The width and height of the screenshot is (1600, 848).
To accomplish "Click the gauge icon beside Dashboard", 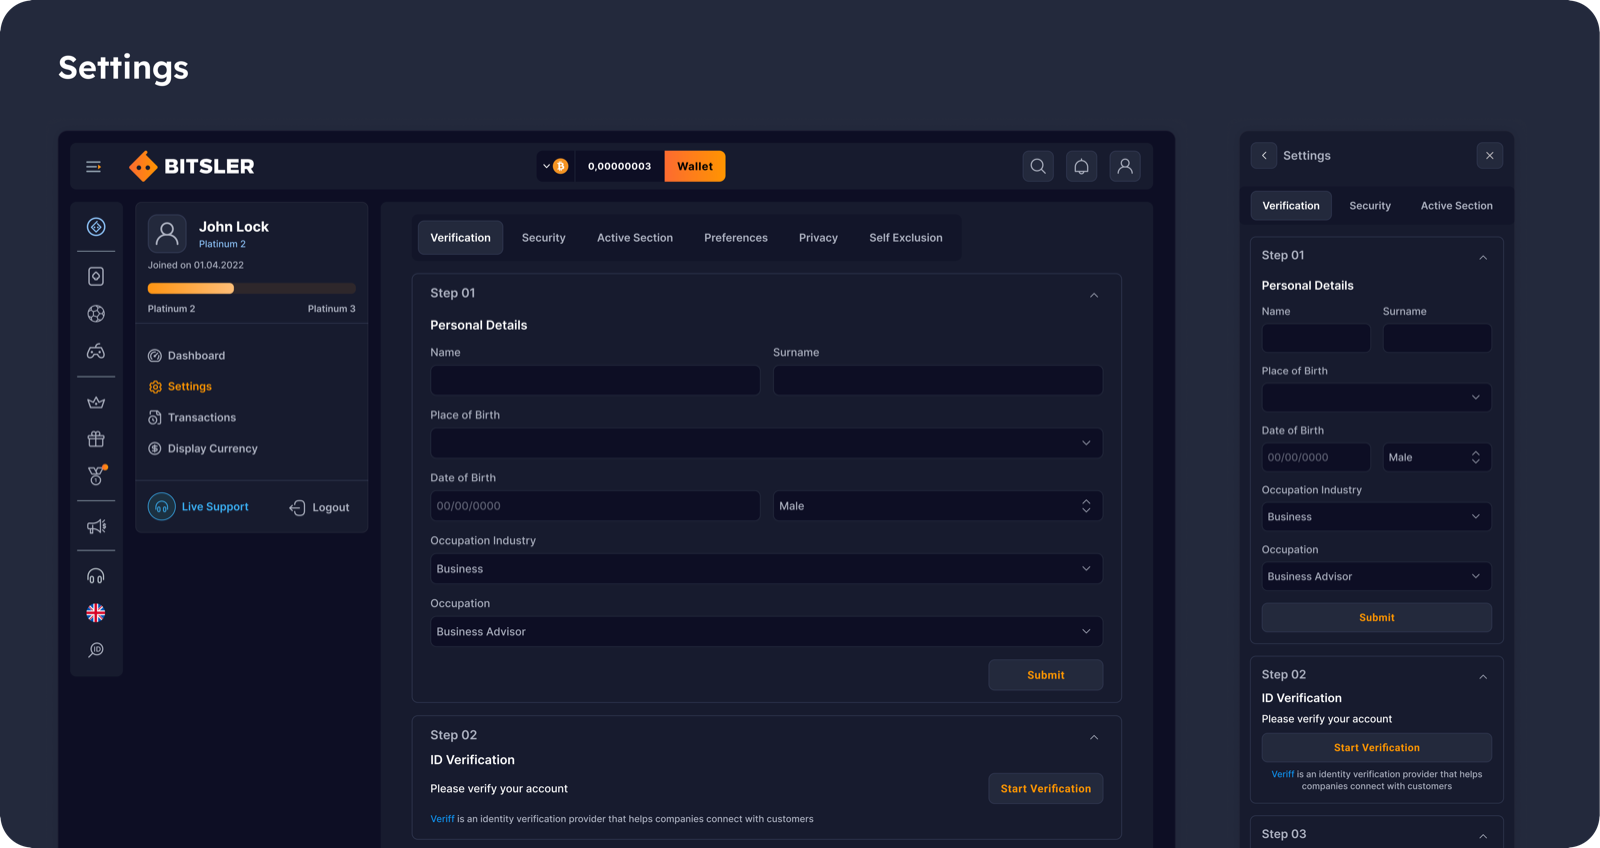I will 155,356.
